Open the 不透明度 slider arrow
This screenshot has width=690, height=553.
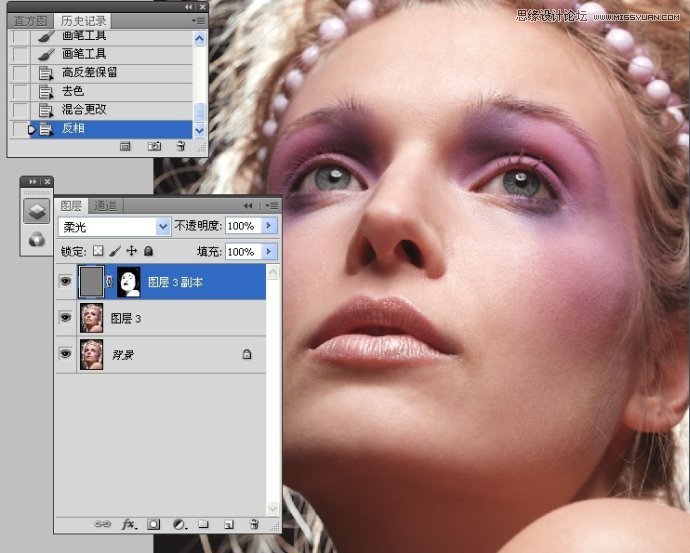coord(268,226)
